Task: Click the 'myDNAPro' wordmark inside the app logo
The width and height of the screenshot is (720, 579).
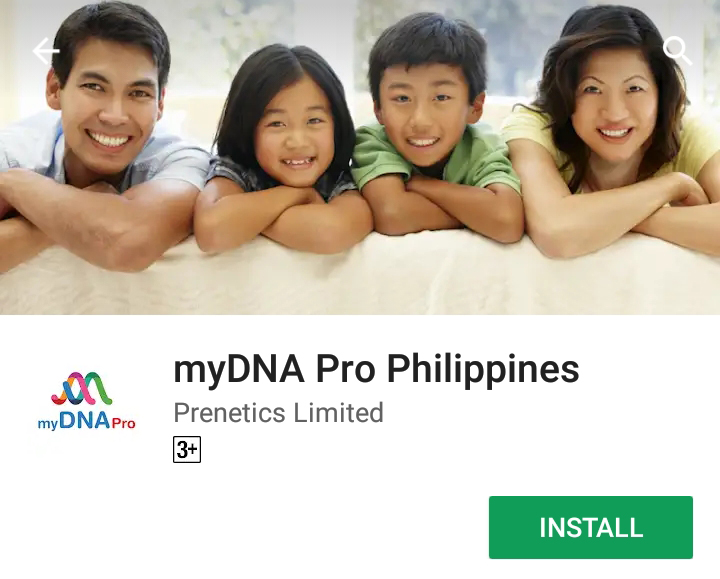Action: click(86, 421)
